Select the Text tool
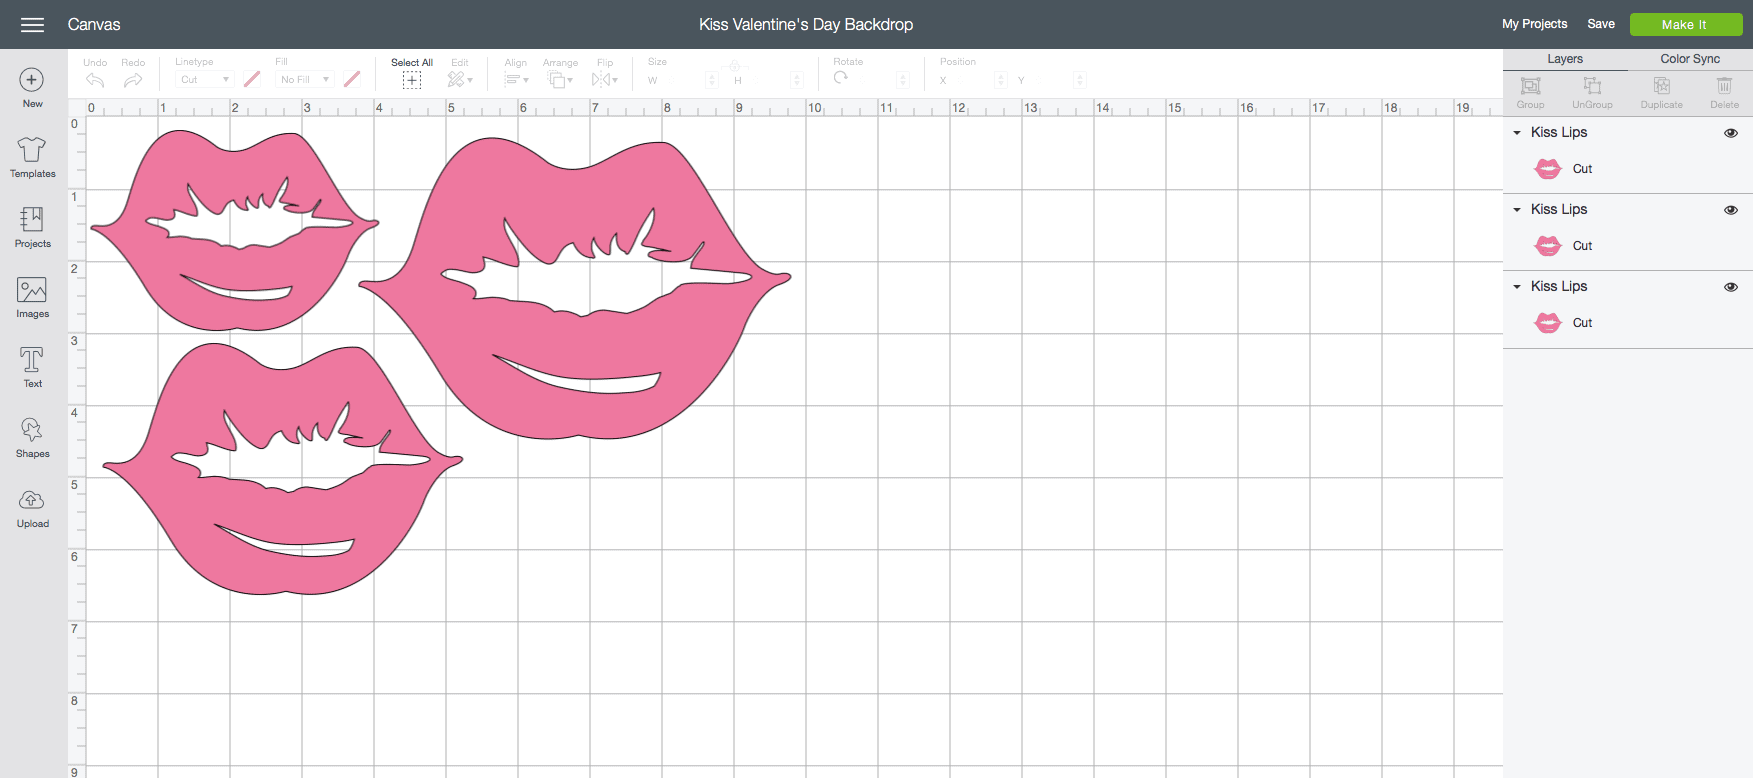Screen dimensions: 1753x778 32,367
